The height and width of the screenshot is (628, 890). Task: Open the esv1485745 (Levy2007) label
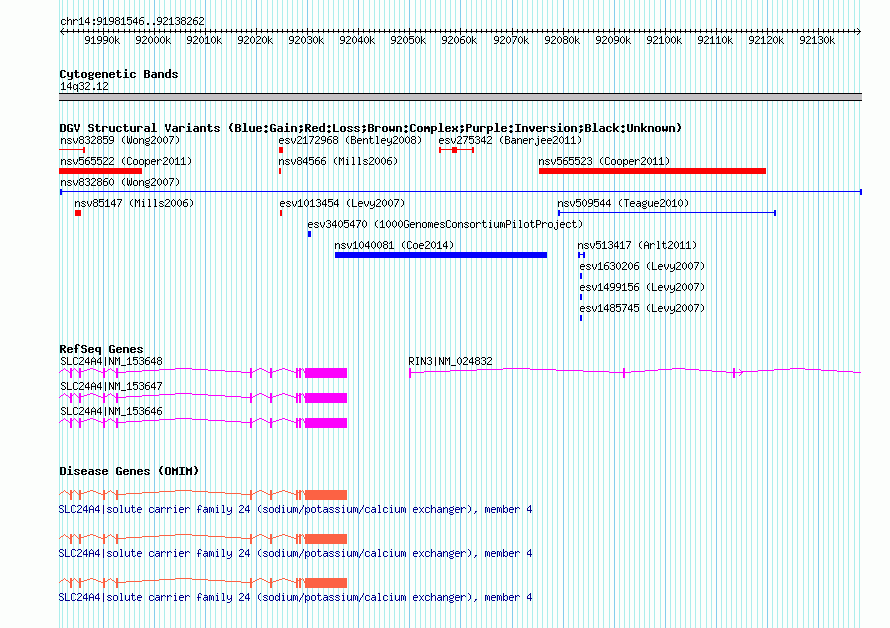tap(642, 308)
